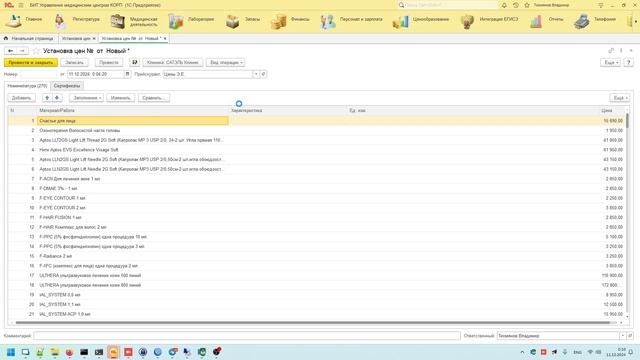The image size is (640, 360).
Task: Click the Добавить button
Action: (x=22, y=98)
